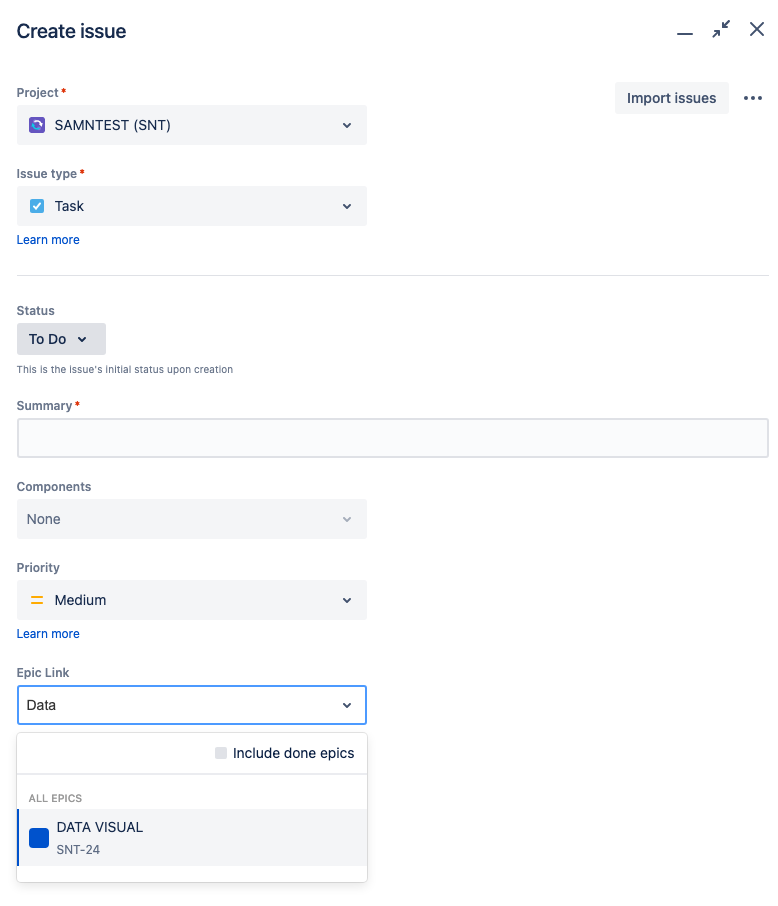Open the Priority Medium dropdown
Screen dimensions: 778x906
click(192, 600)
